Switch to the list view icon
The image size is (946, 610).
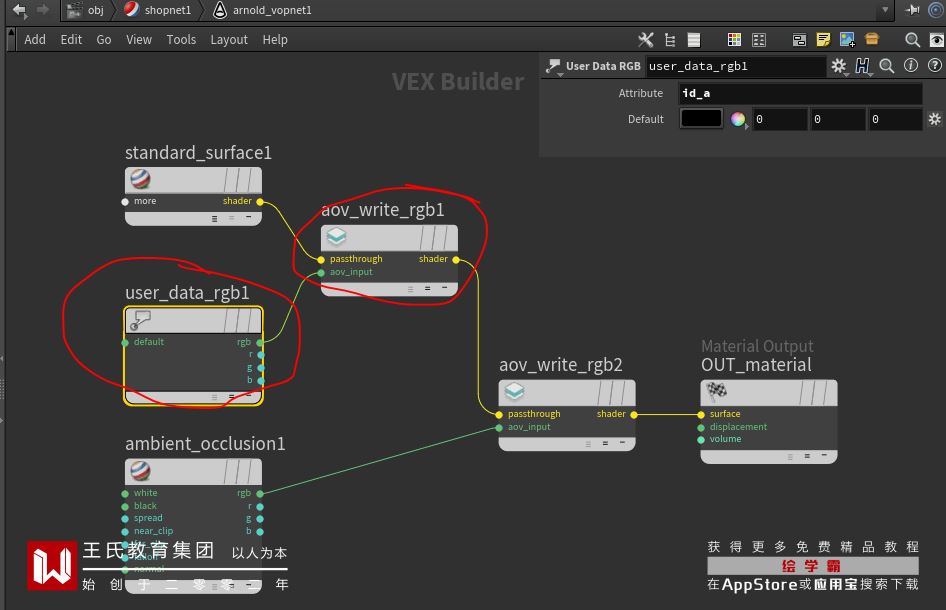694,40
